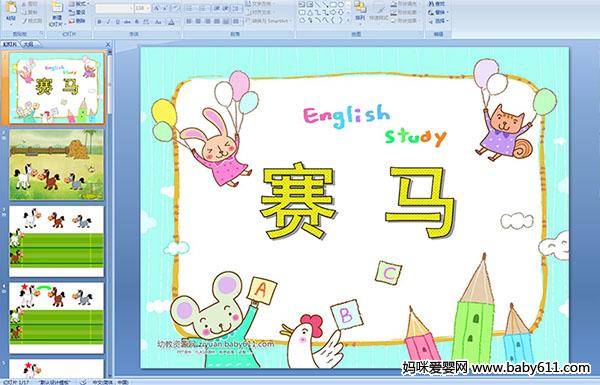Apply bullet list icon

[x=190, y=8]
